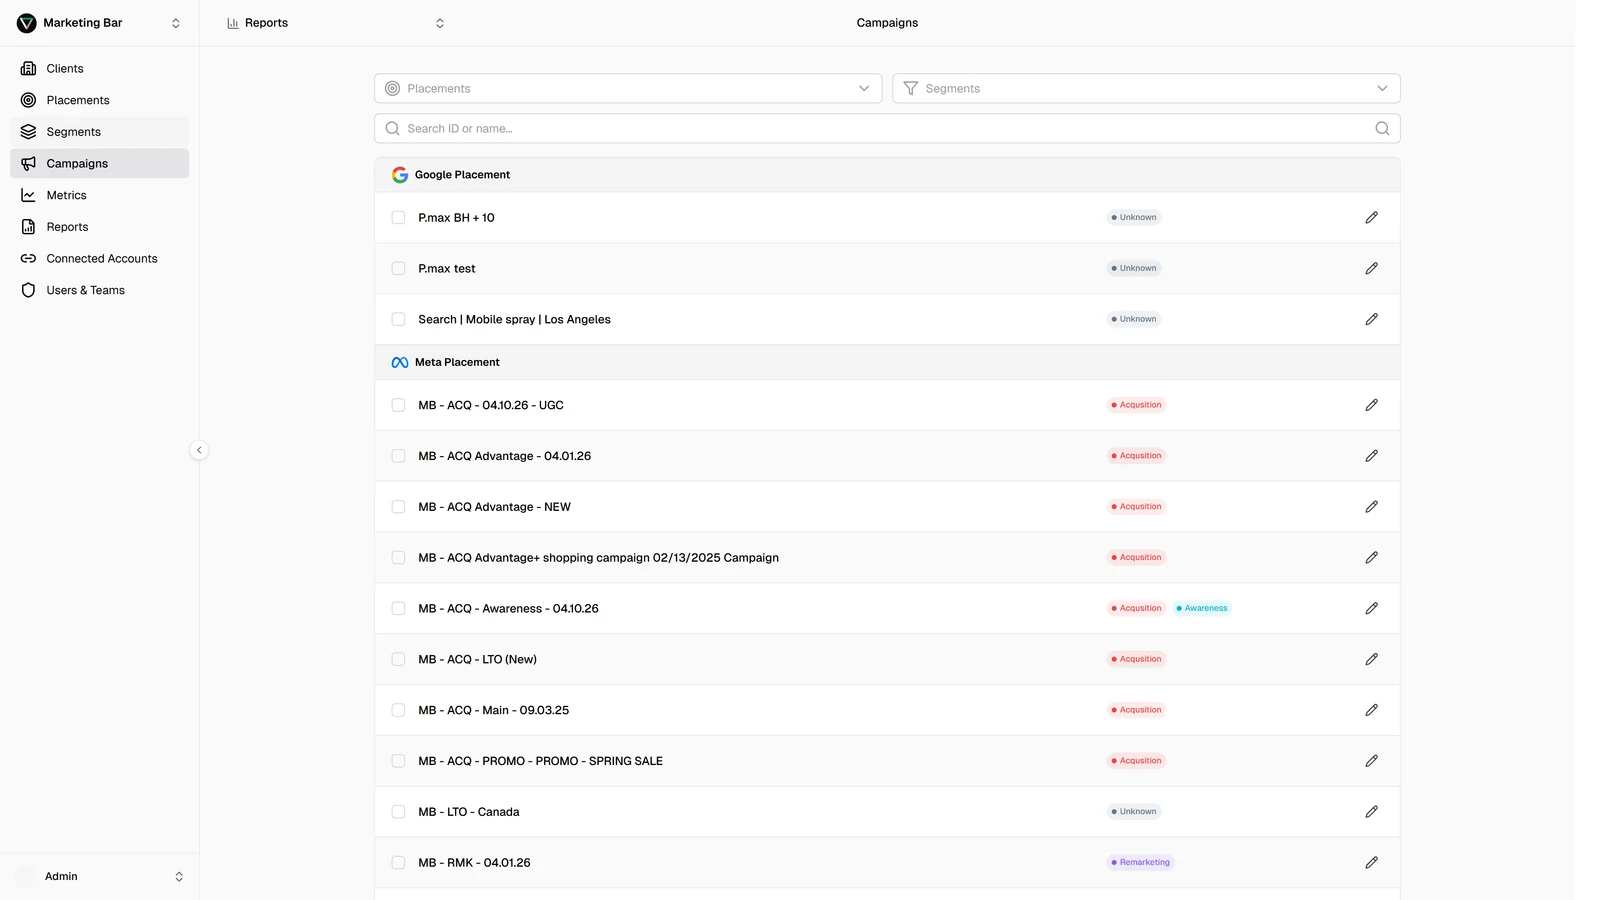Click the Connected Accounts link icon in the sidebar
Screen dimensions: 1600x900
pyautogui.click(x=28, y=258)
